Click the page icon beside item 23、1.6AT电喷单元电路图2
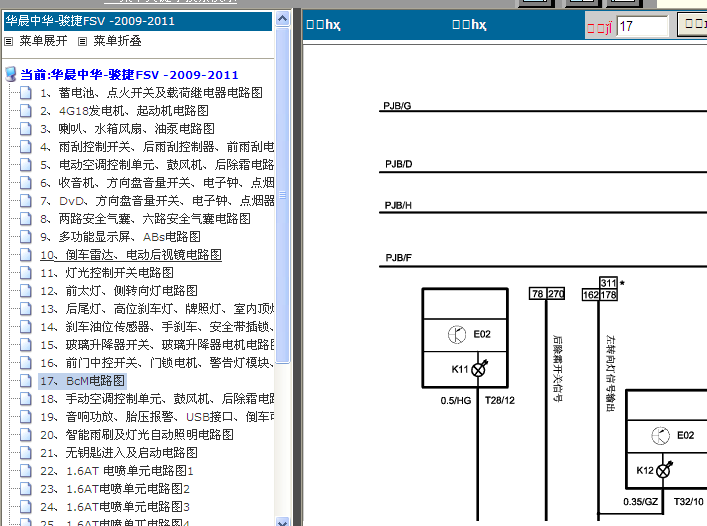707x526 pixels. coord(26,489)
